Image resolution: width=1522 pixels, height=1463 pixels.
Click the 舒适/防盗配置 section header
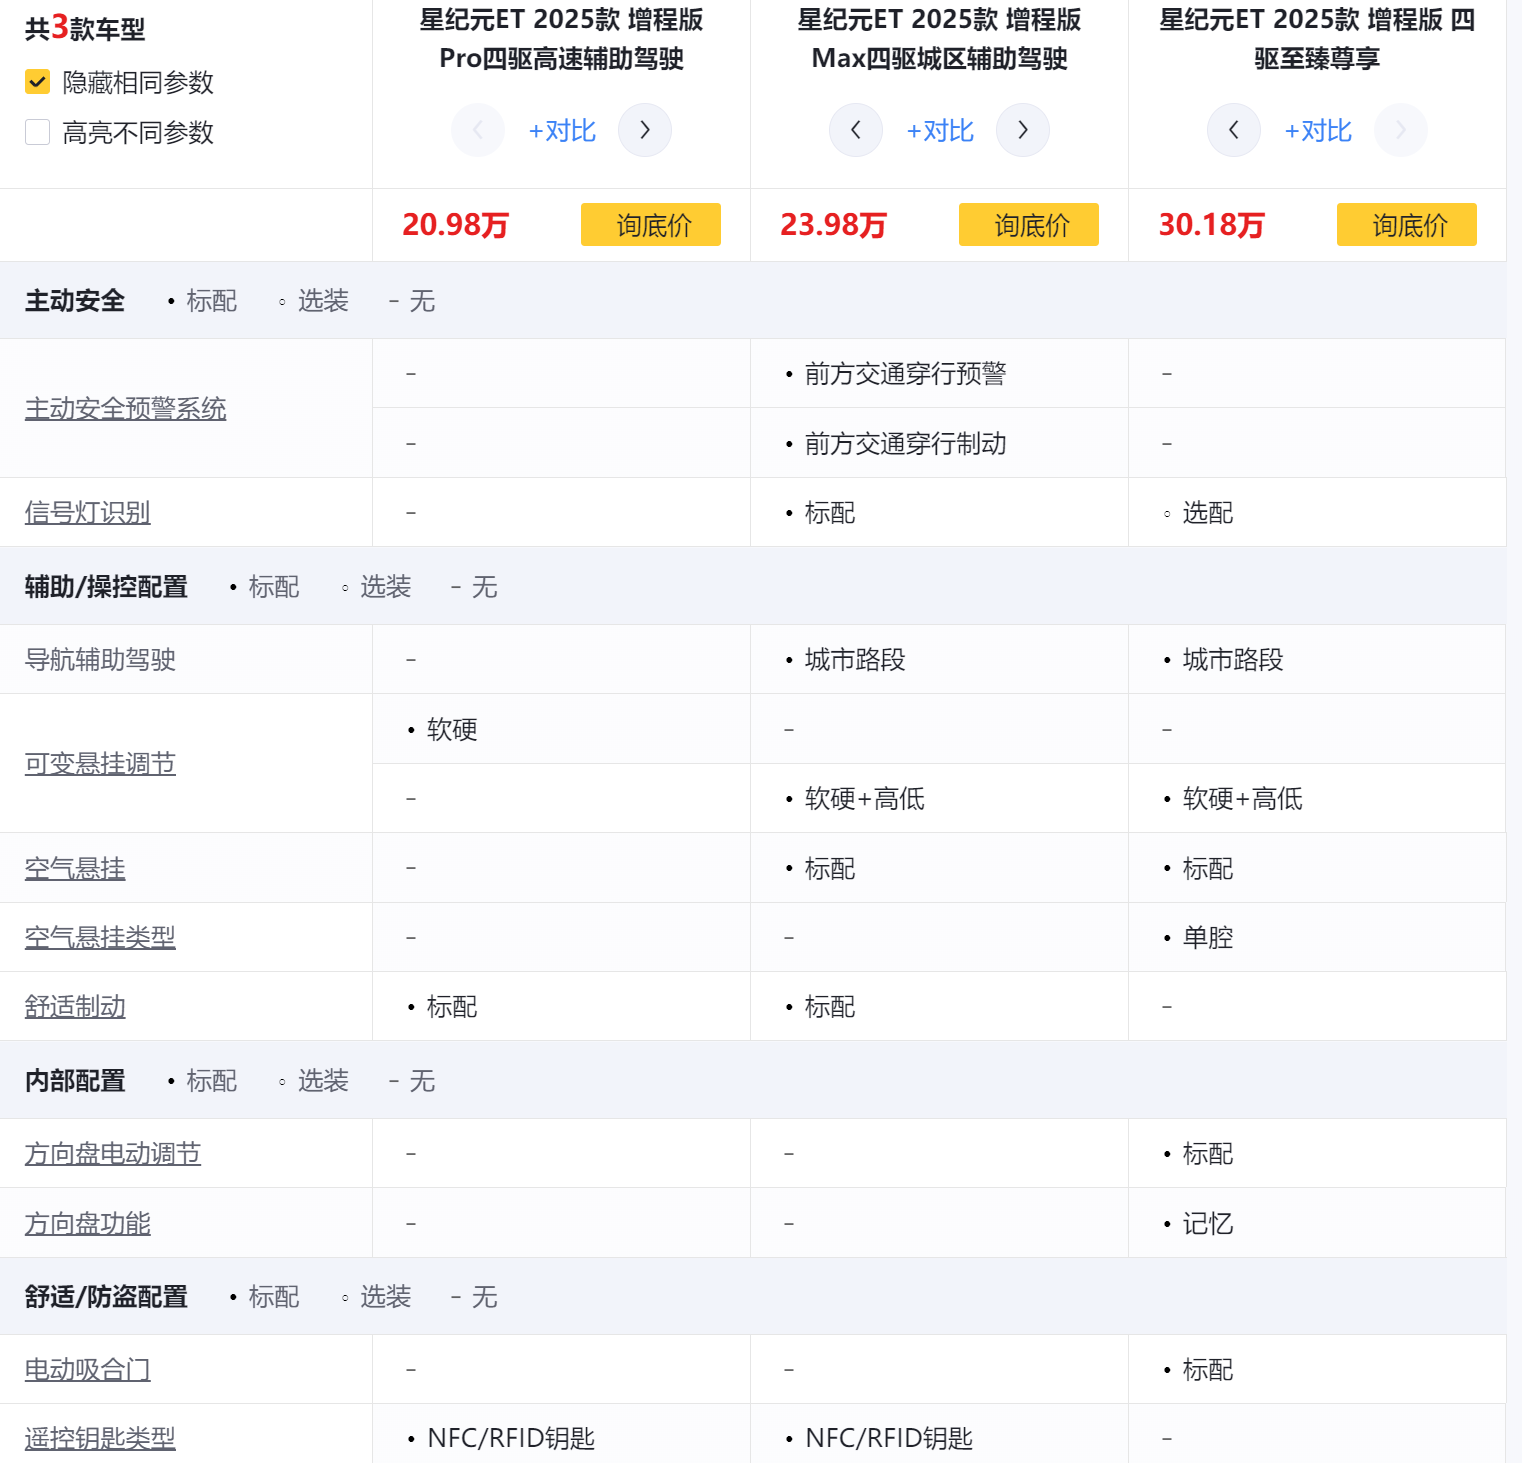[106, 1296]
